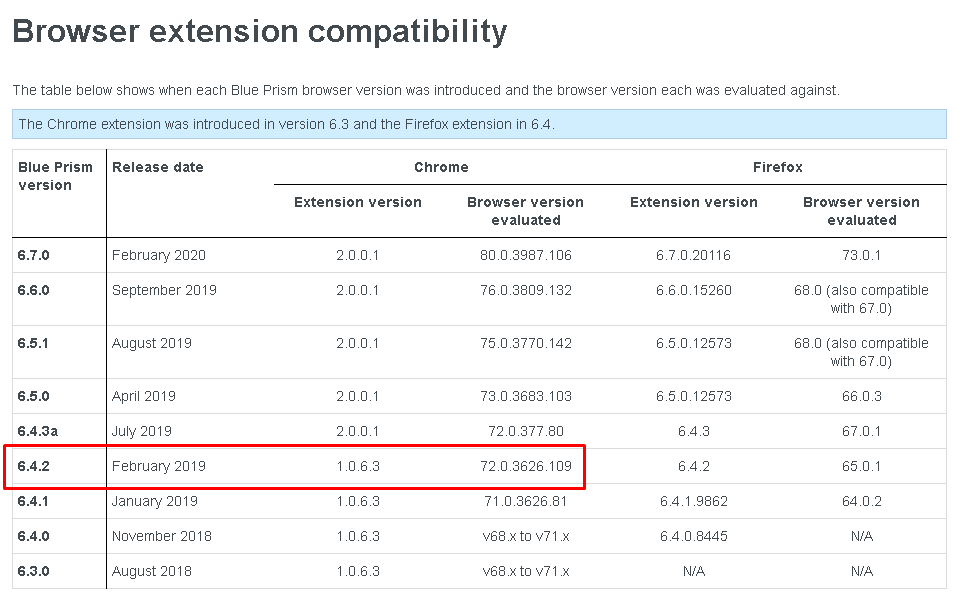This screenshot has width=964, height=597.
Task: Click the blue note about the Chrome extension introduction
Action: [479, 124]
